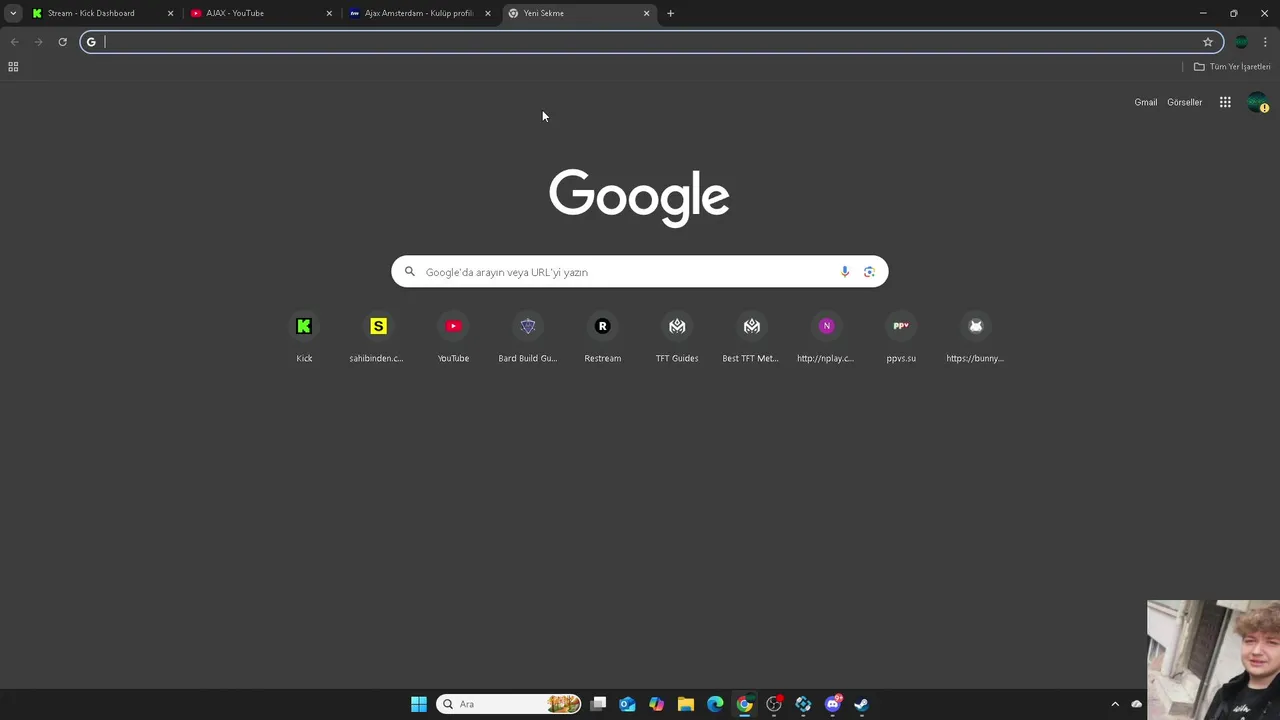Open Outlook from the taskbar
This screenshot has width=1280, height=720.
(x=627, y=704)
